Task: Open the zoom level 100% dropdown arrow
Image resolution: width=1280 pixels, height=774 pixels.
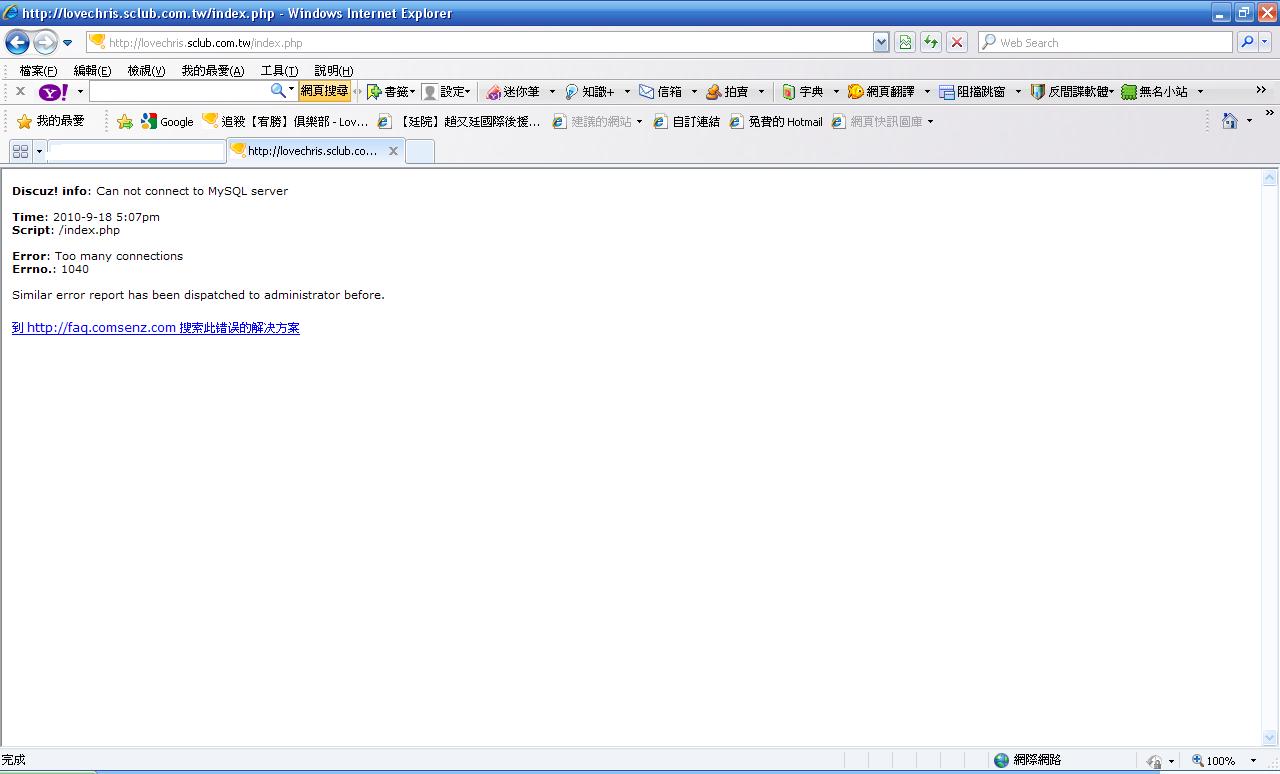Action: pos(1253,761)
